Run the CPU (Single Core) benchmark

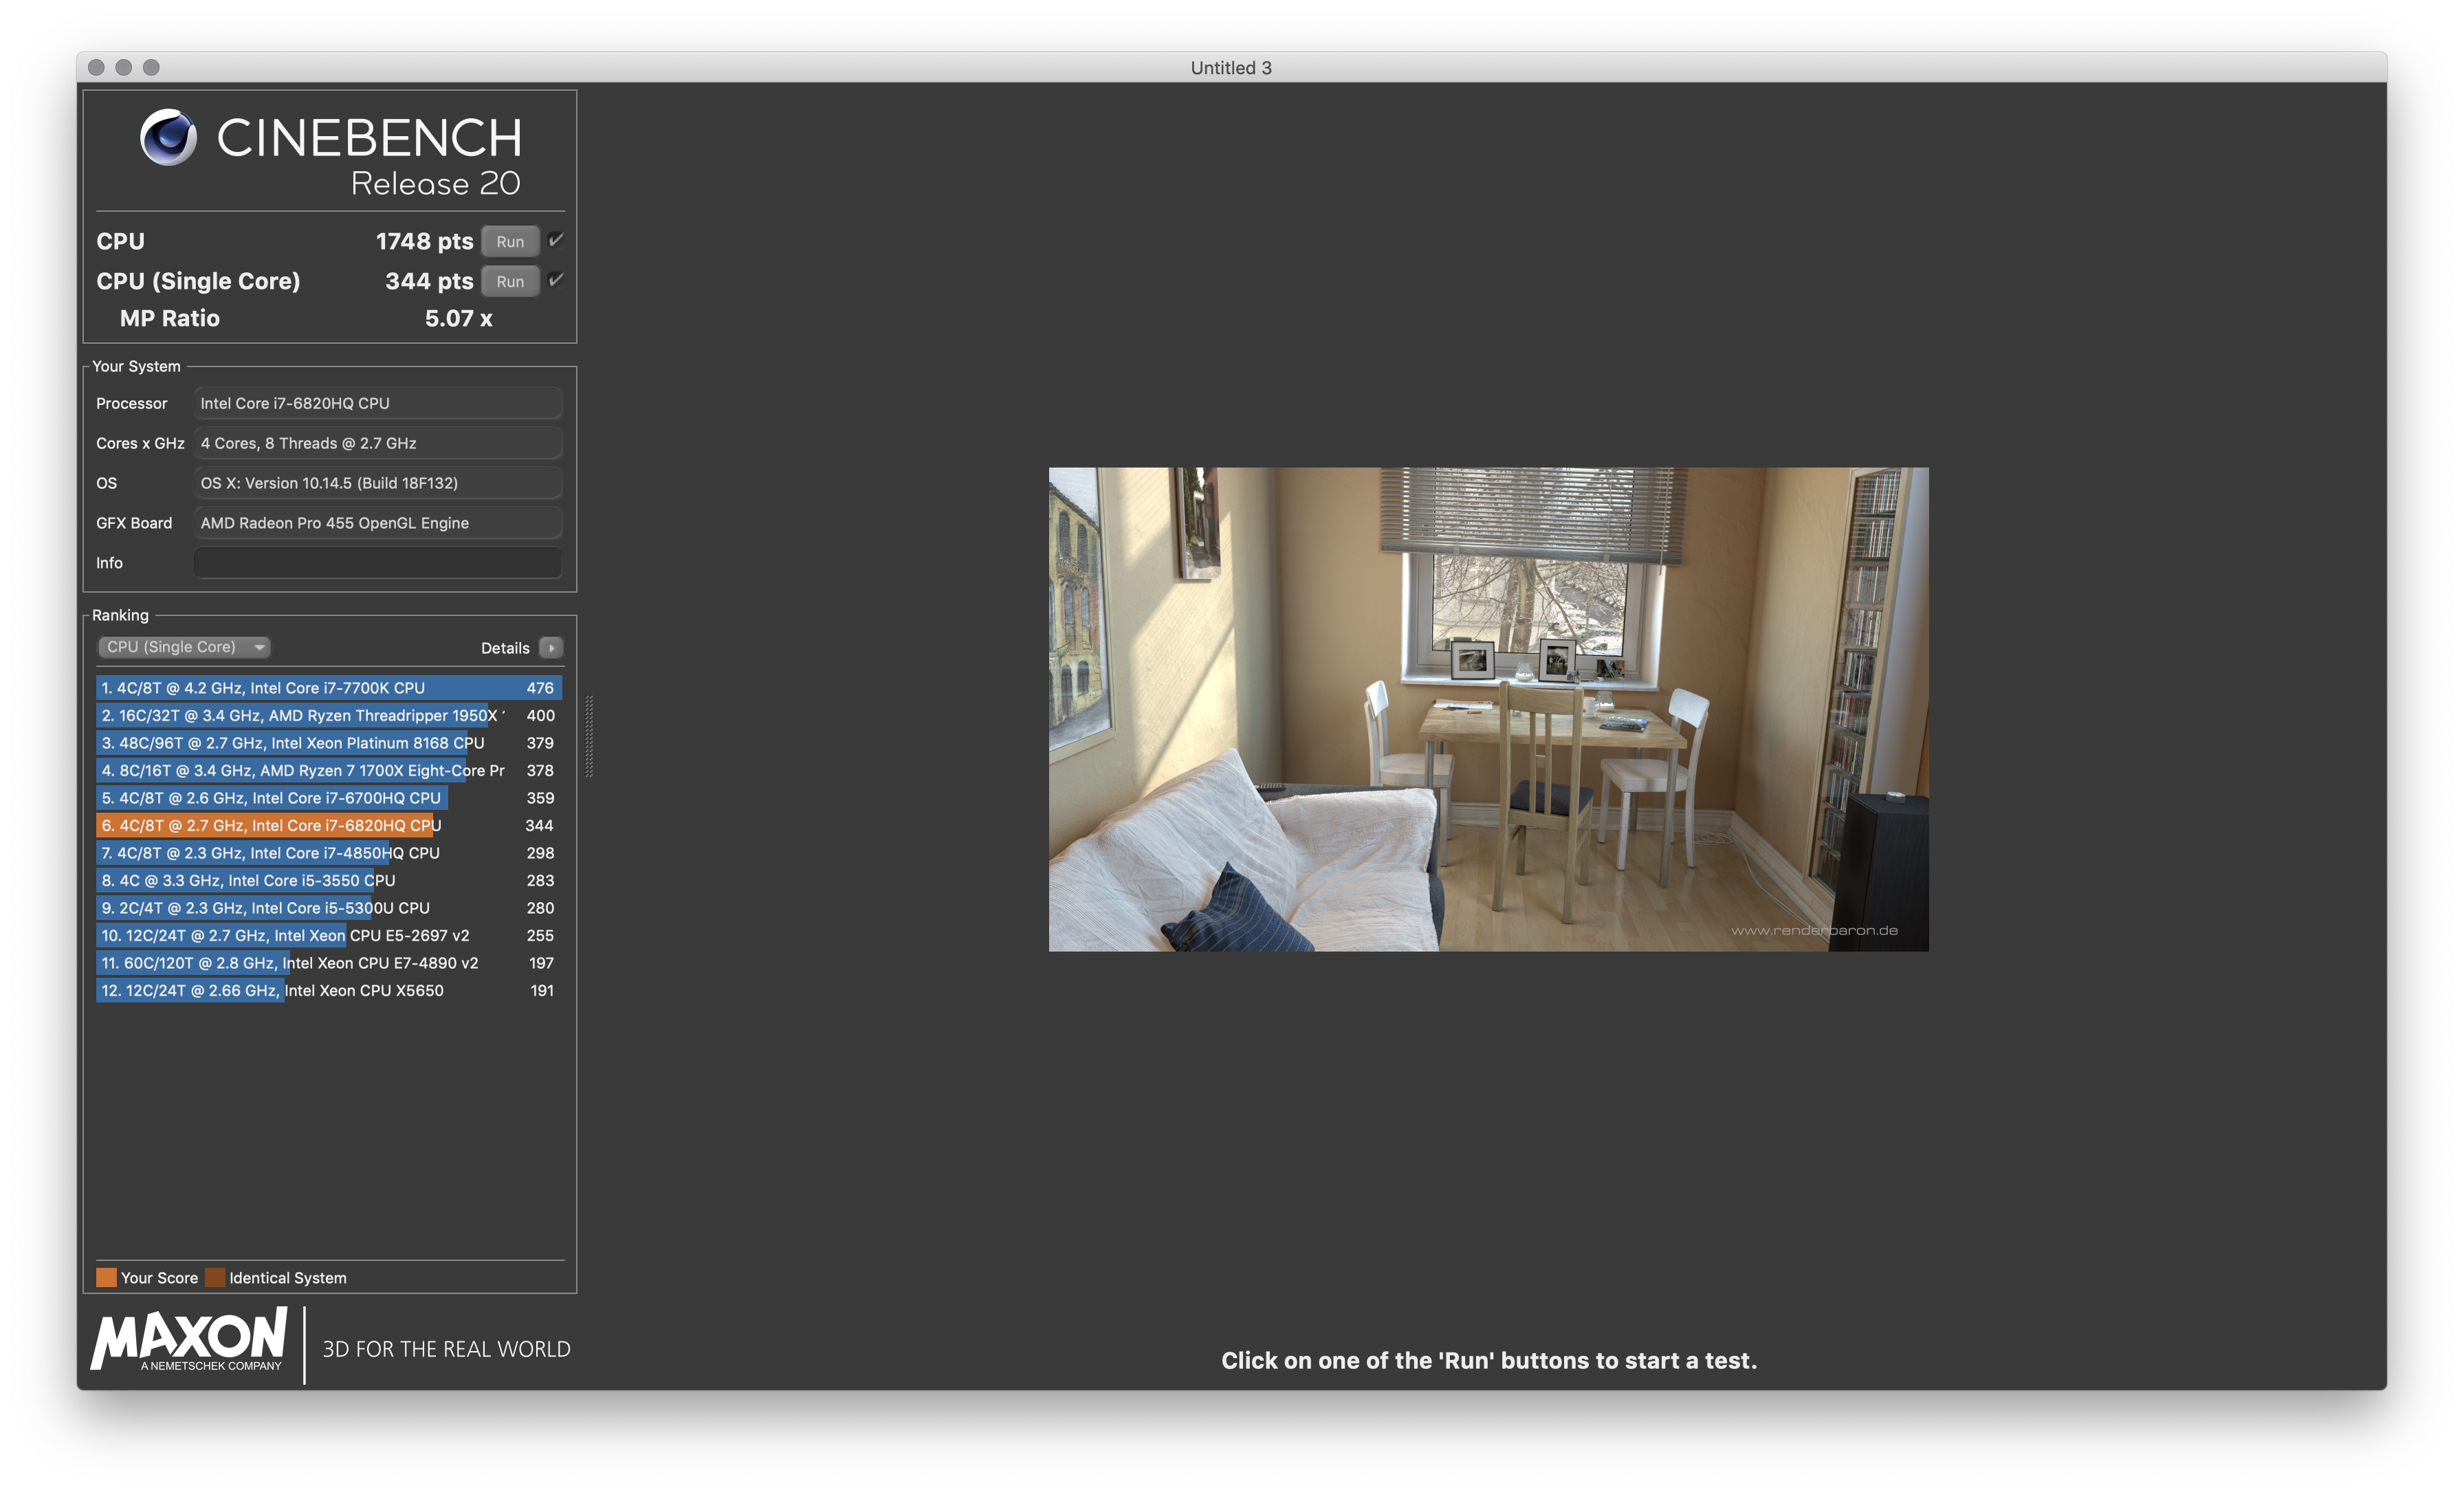(510, 281)
